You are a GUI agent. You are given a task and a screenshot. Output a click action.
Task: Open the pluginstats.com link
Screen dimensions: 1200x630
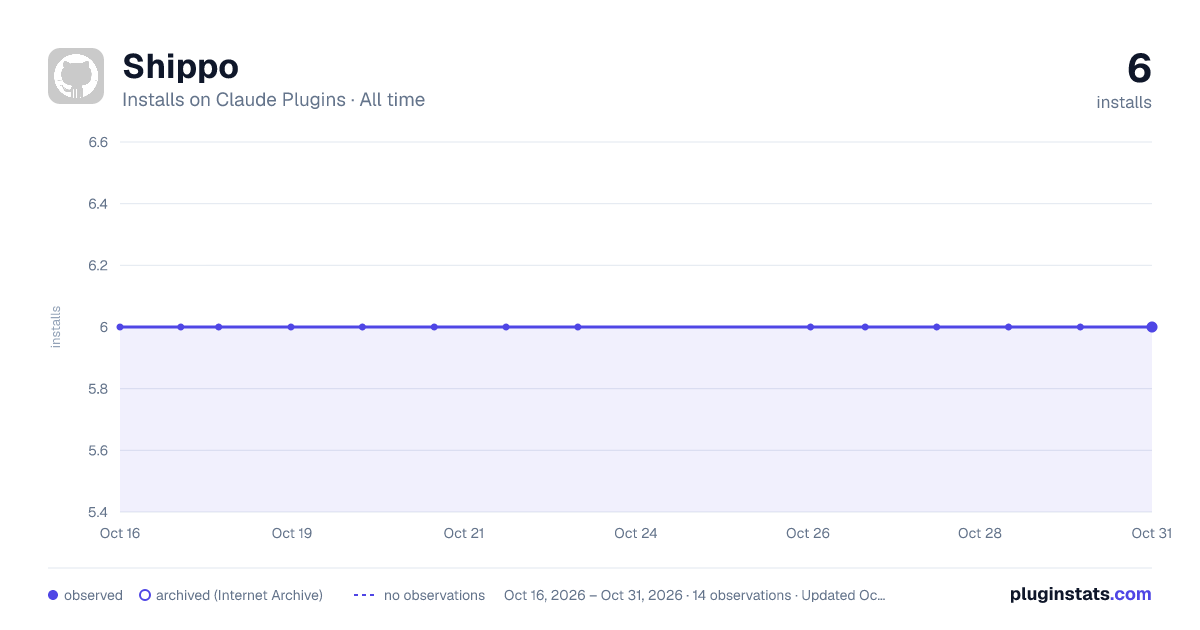pyautogui.click(x=1081, y=594)
